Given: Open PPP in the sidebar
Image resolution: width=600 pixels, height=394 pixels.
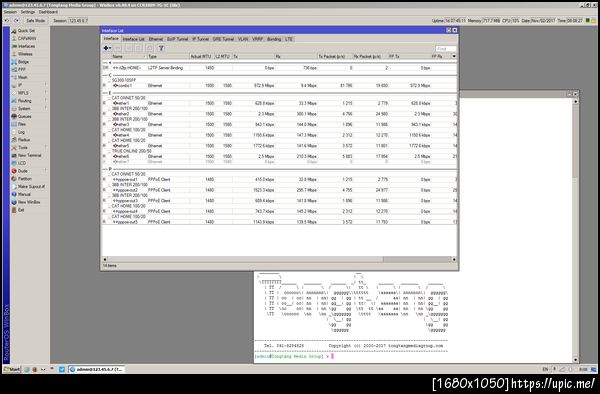Looking at the screenshot, I should tap(22, 70).
